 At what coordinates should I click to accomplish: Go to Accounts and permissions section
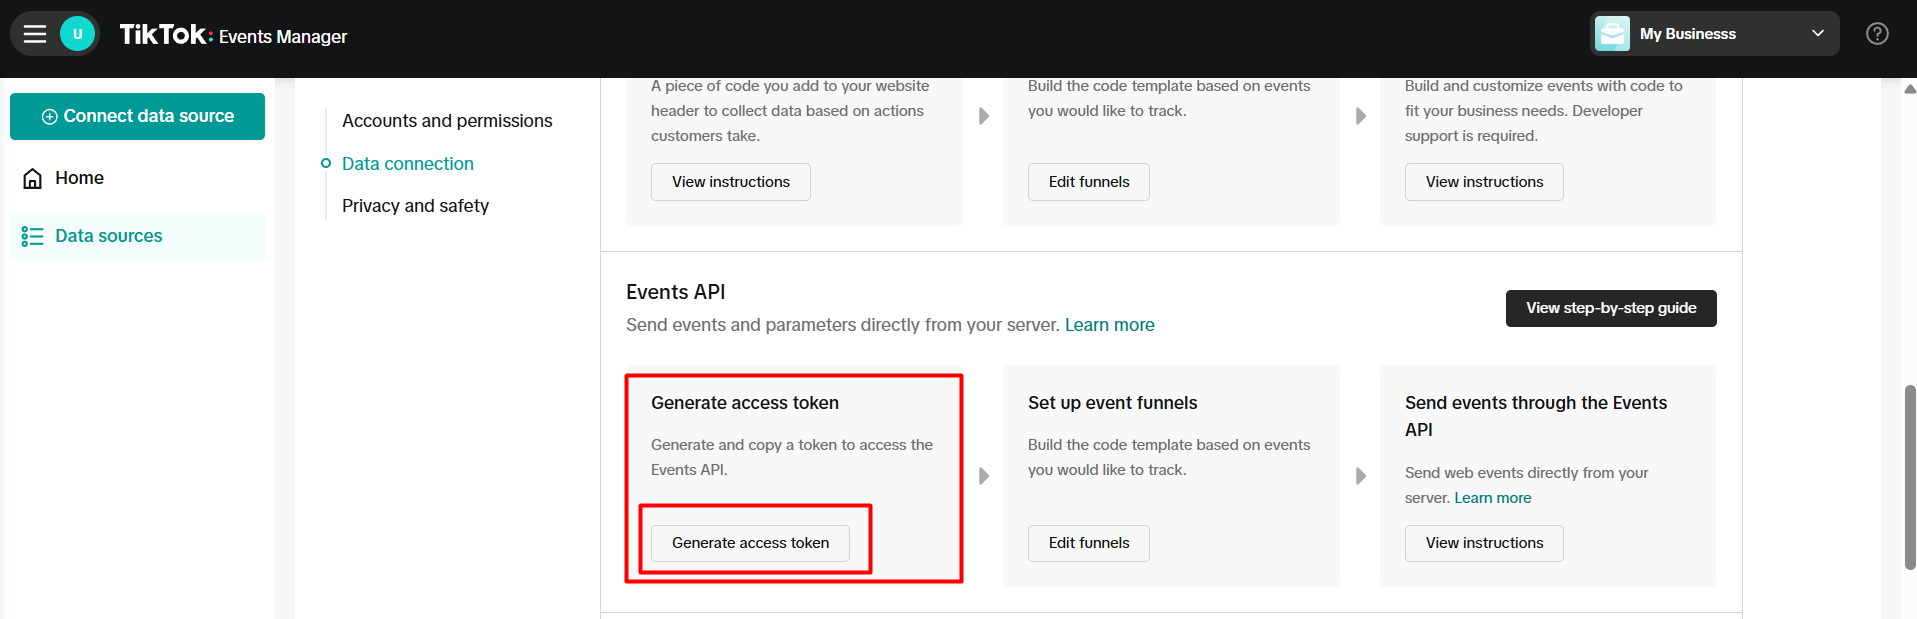pyautogui.click(x=447, y=121)
